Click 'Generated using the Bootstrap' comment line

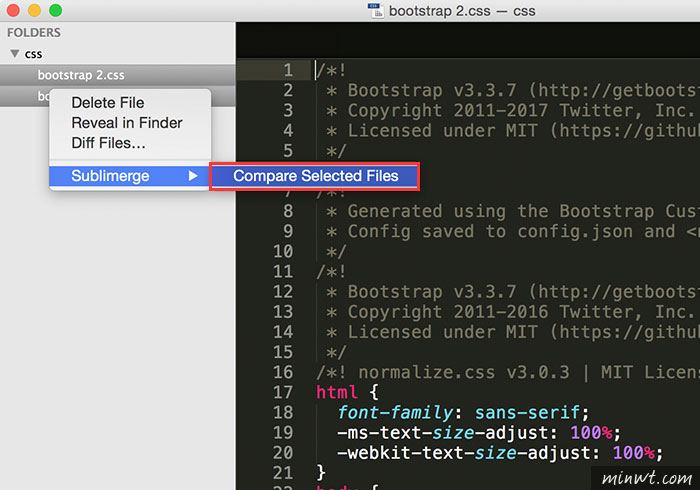click(x=512, y=211)
